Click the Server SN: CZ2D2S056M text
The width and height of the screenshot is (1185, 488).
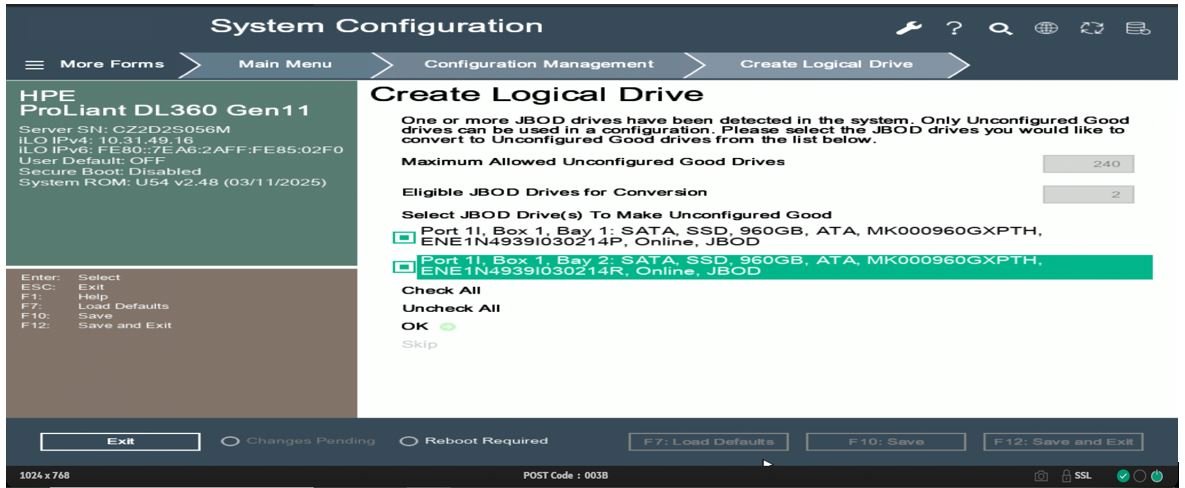point(124,129)
